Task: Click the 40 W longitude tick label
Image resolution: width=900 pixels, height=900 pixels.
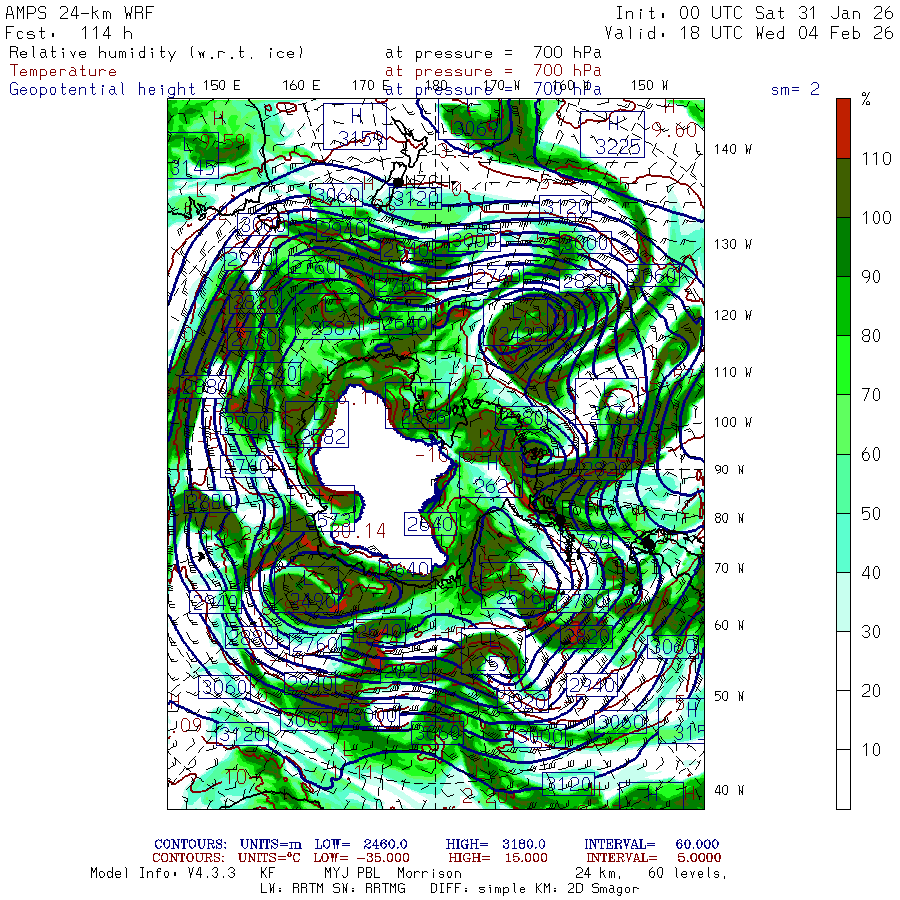Action: (x=729, y=790)
